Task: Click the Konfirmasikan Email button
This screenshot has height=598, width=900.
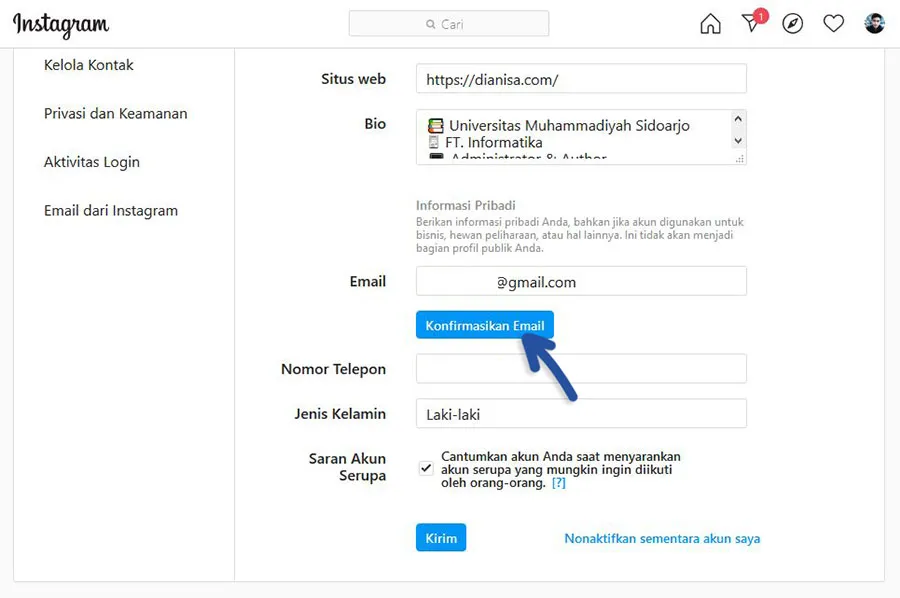Action: (485, 324)
